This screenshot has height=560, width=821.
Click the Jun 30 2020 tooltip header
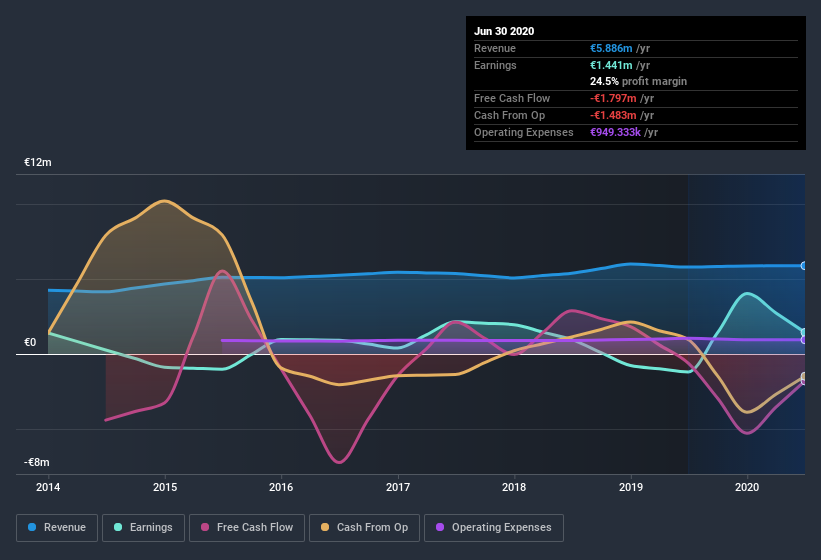pos(504,31)
